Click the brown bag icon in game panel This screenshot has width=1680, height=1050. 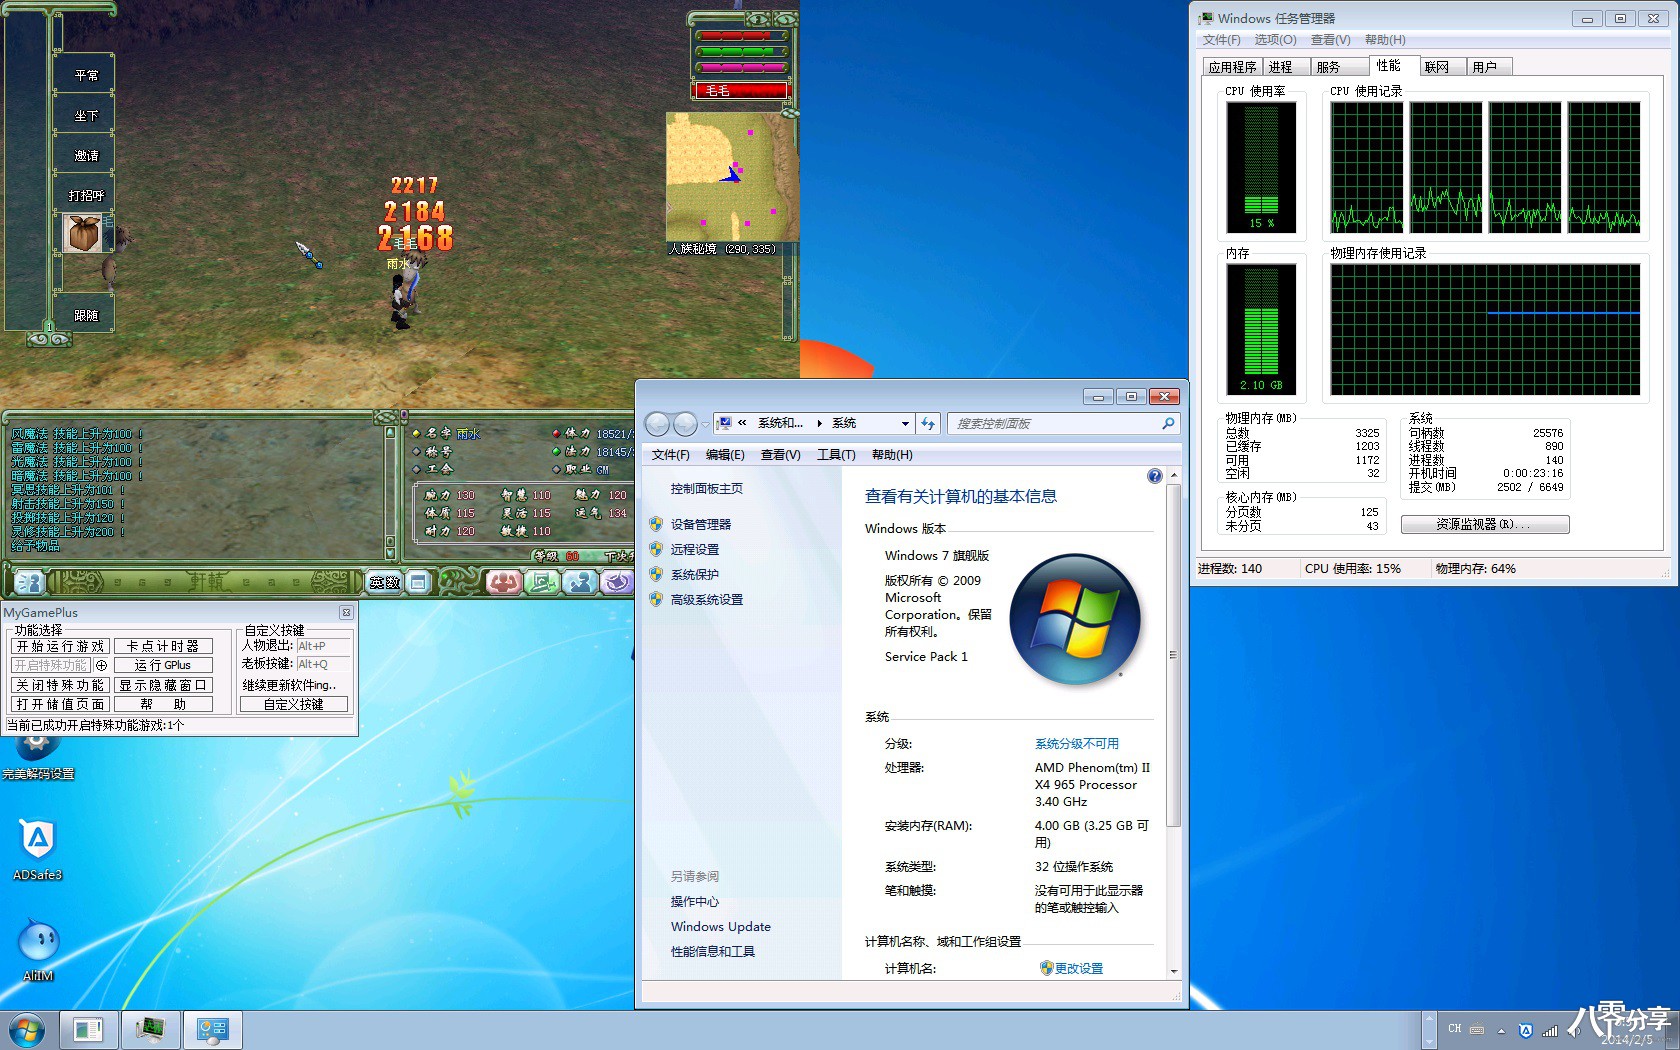[82, 233]
